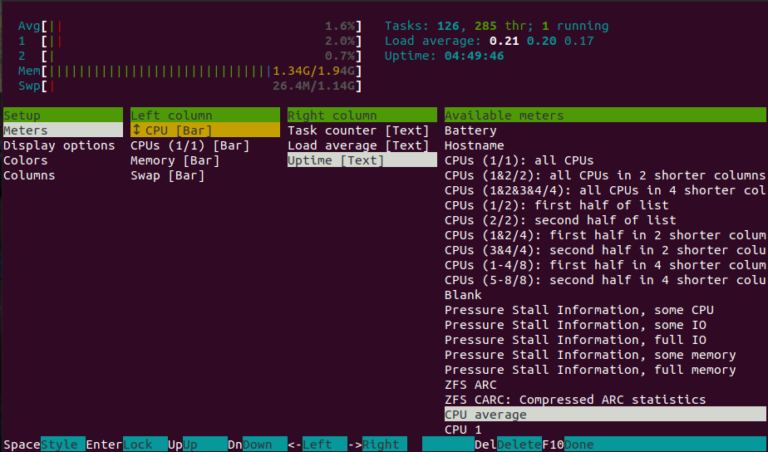Choose Hostname from Available meters
The image size is (768, 452).
[473, 146]
